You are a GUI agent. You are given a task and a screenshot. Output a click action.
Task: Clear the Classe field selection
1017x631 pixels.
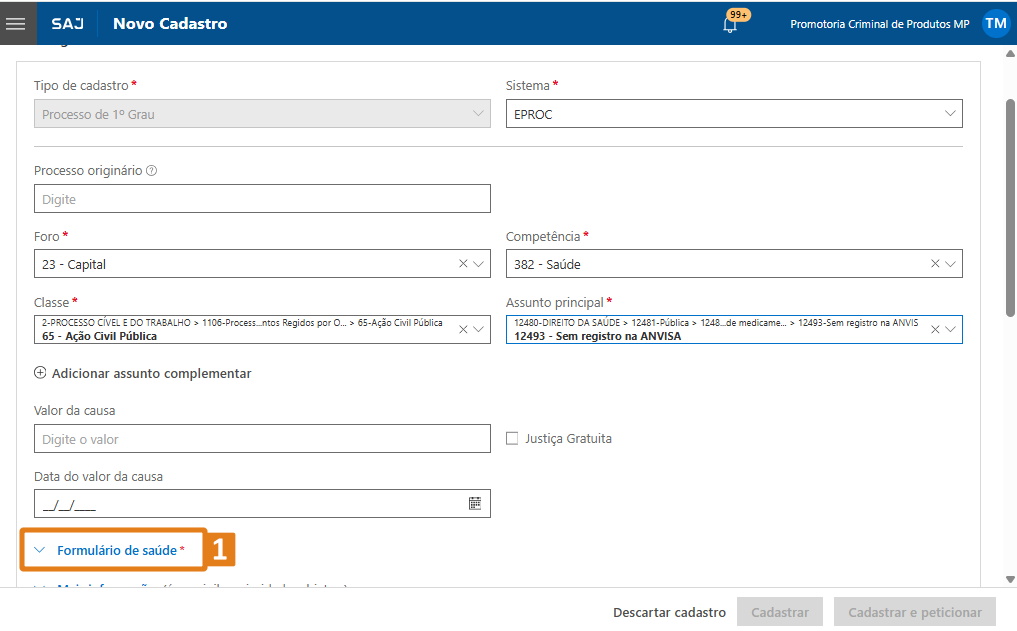point(463,329)
